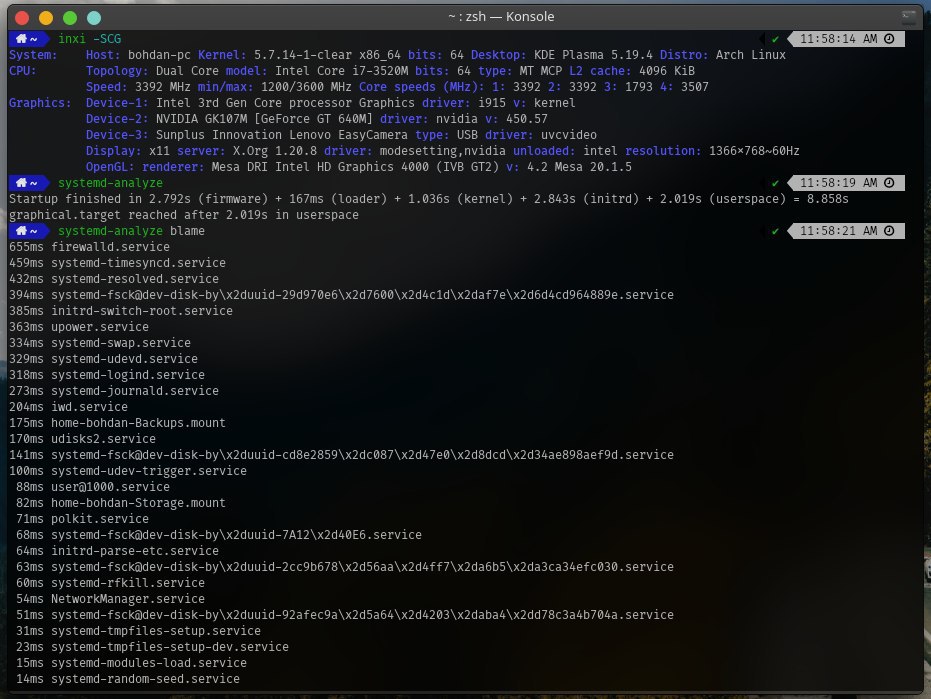Click the 'systemd-udev-trigger.service' line
Image resolution: width=931 pixels, height=699 pixels.
point(128,471)
